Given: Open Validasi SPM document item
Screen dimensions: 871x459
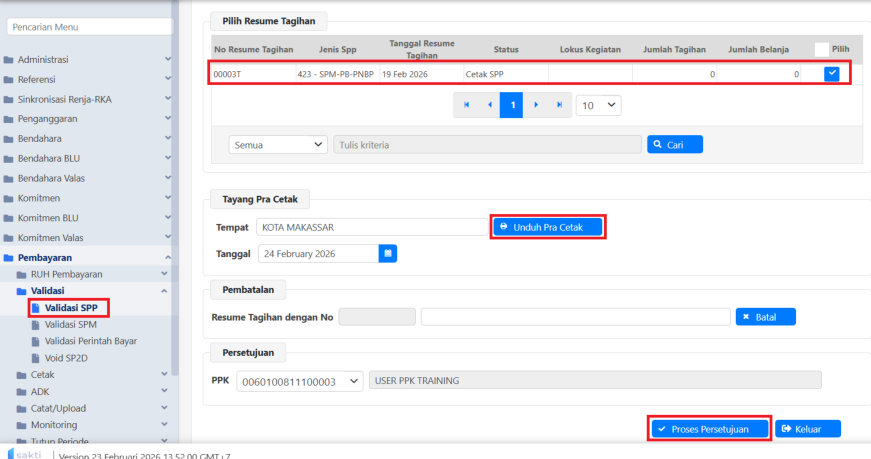Looking at the screenshot, I should 70,324.
